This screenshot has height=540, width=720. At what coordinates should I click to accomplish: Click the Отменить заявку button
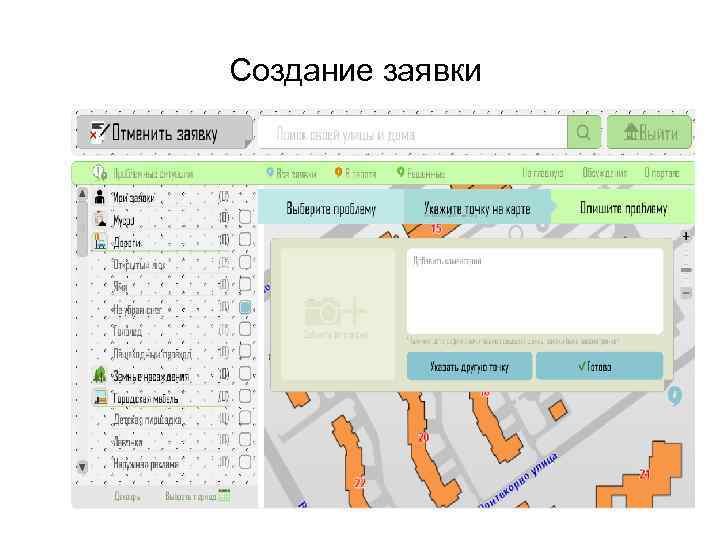coord(164,133)
